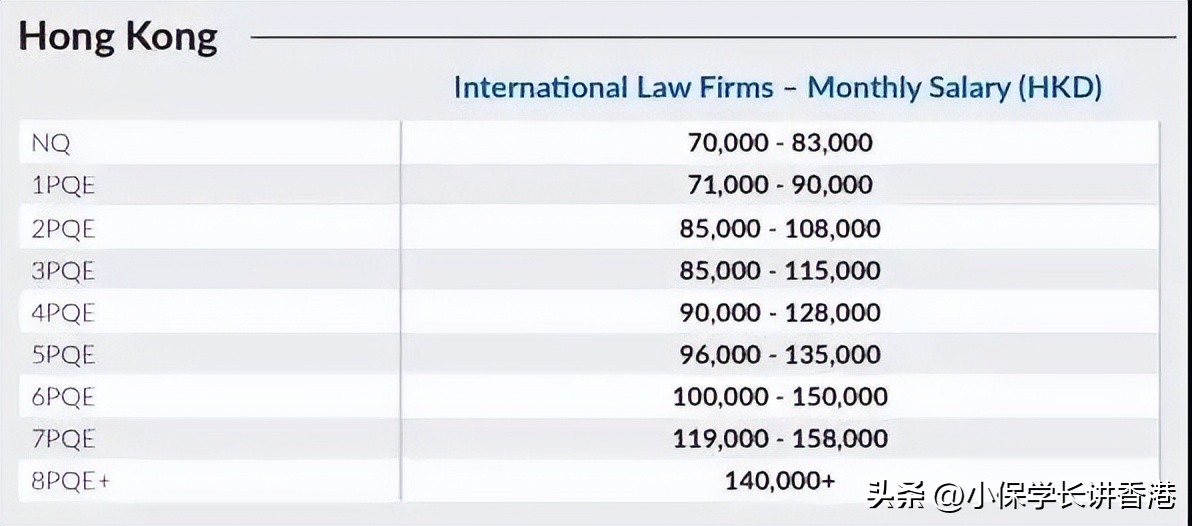The height and width of the screenshot is (526, 1192).
Task: Click the 71,000 - 90,000 salary cell
Action: pos(780,185)
